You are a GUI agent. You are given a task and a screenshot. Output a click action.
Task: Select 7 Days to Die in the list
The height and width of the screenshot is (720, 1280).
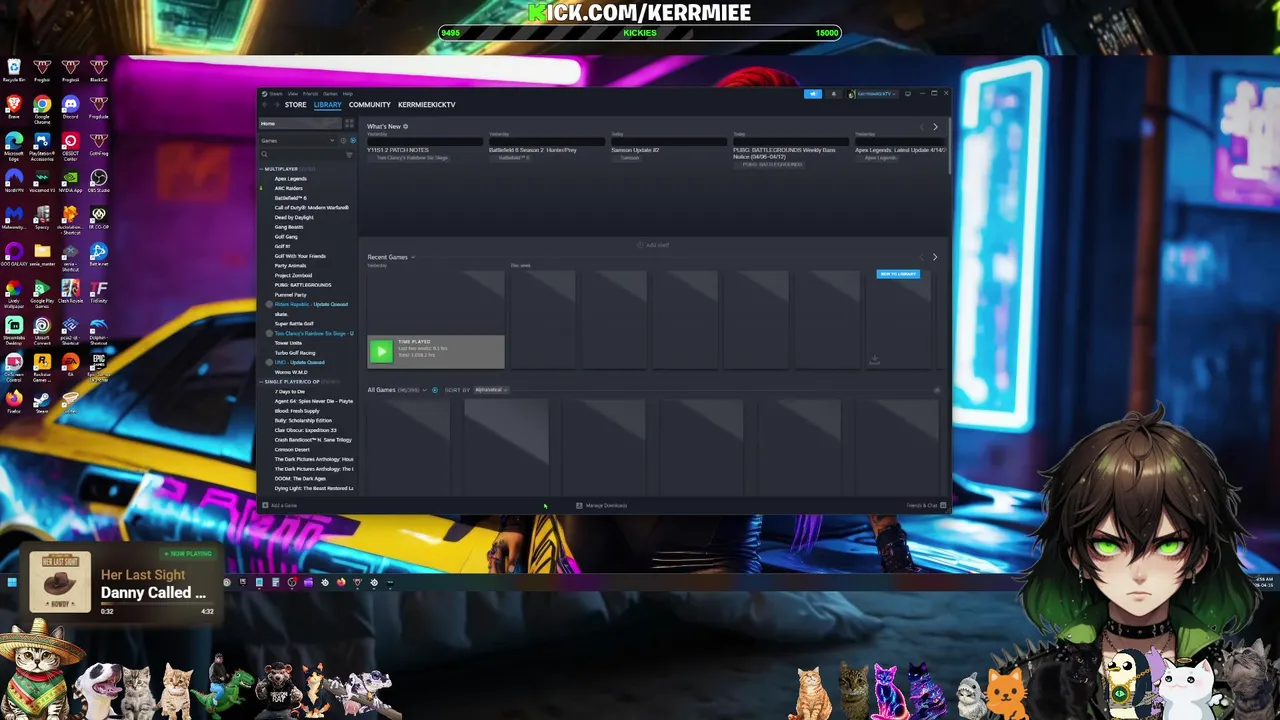(x=290, y=391)
